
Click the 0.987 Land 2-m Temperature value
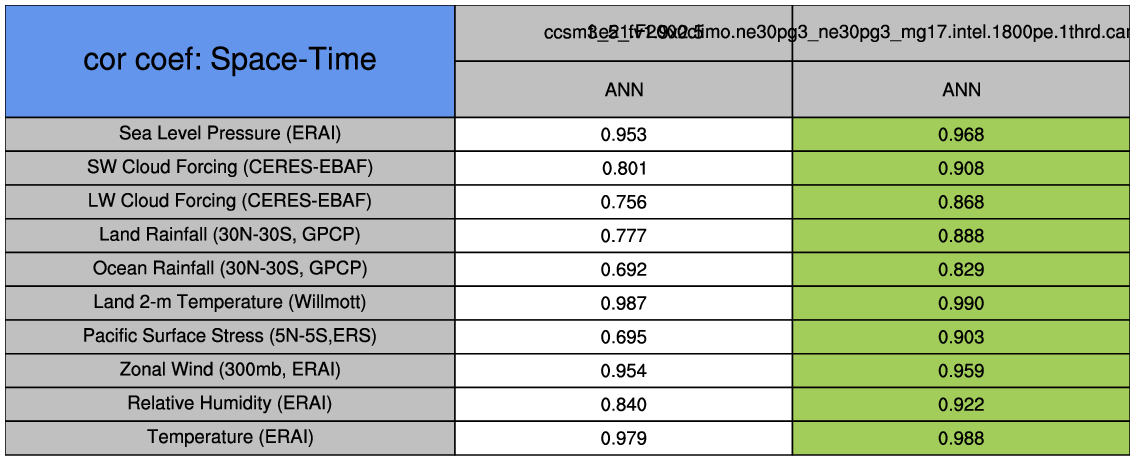(x=624, y=304)
